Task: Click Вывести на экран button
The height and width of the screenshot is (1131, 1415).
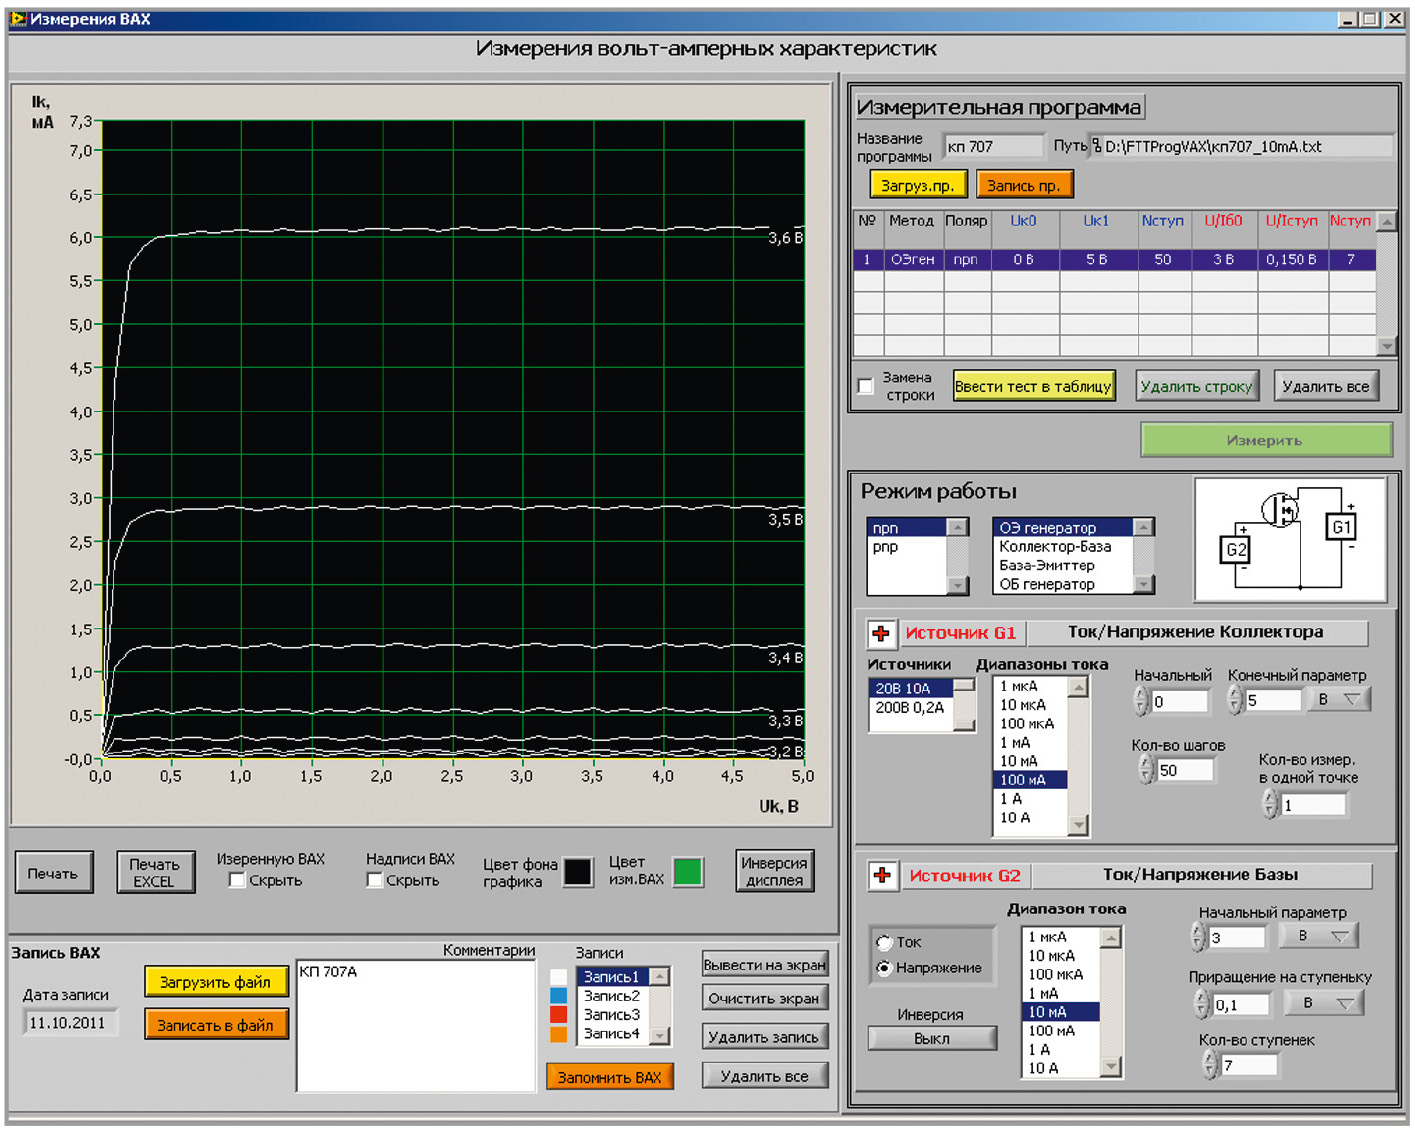Action: 765,965
